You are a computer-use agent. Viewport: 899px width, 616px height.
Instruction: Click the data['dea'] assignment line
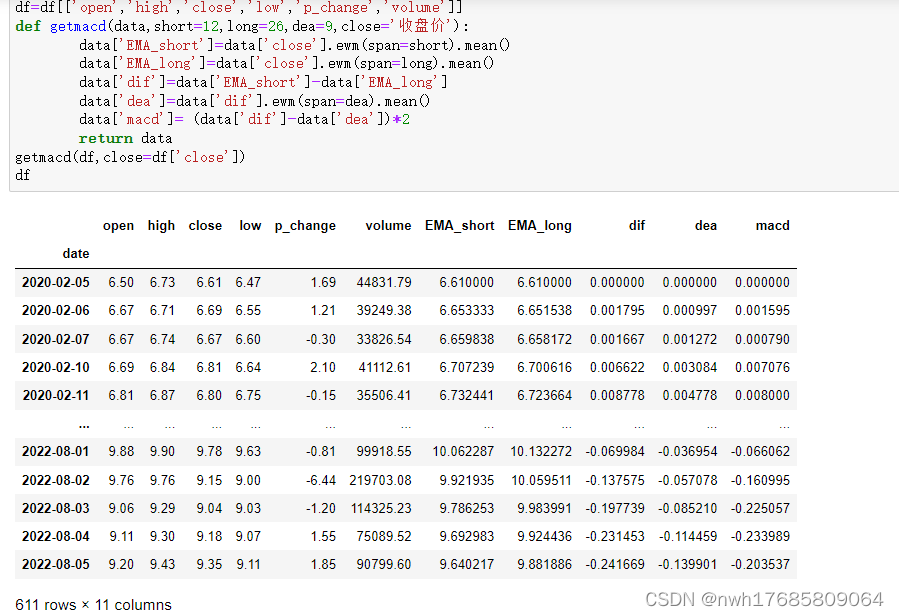point(254,102)
